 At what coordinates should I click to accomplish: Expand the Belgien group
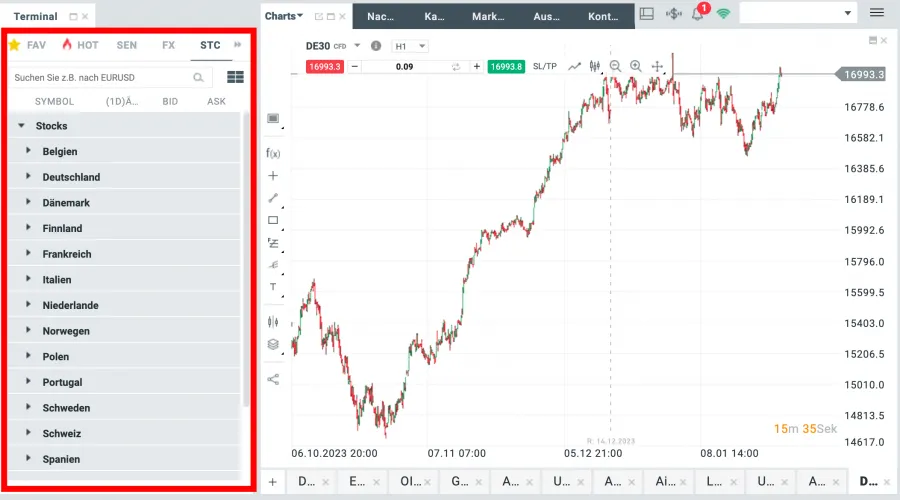(28, 150)
